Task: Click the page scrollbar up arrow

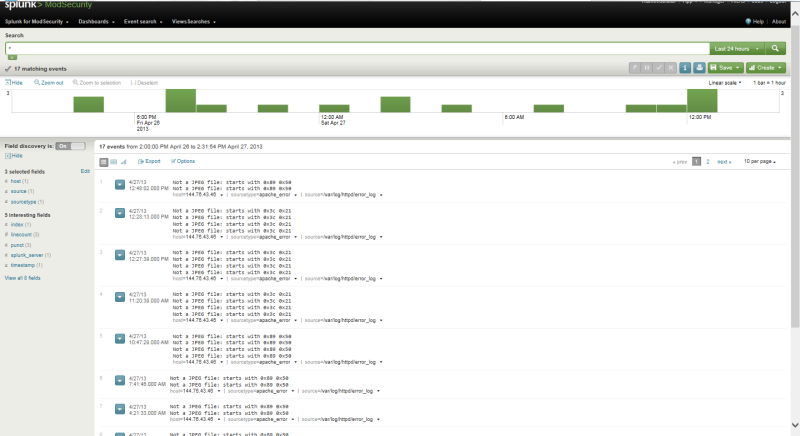Action: [795, 14]
